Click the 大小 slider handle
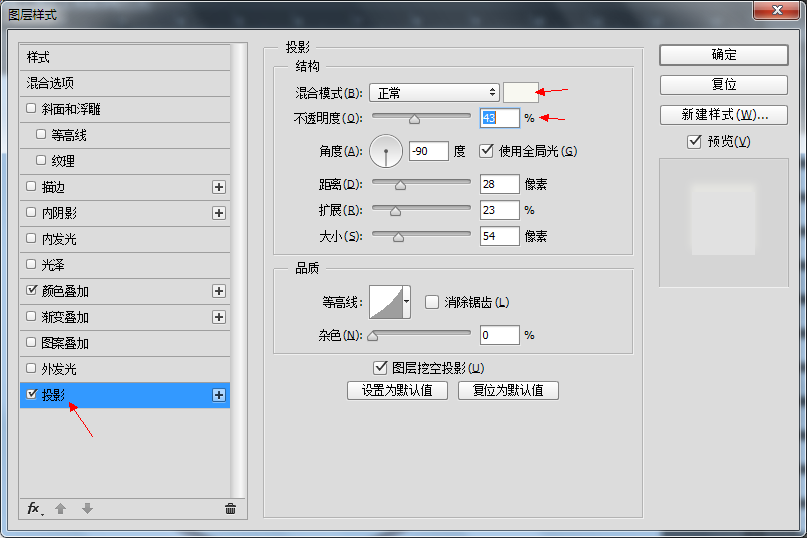Image resolution: width=807 pixels, height=538 pixels. click(x=398, y=237)
